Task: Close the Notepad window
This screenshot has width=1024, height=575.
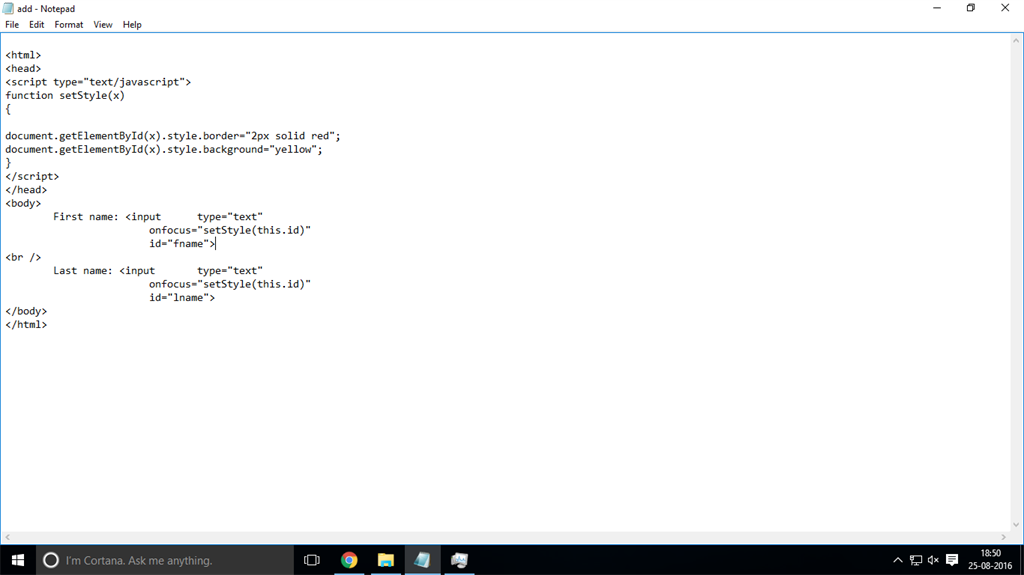Action: pyautogui.click(x=1005, y=8)
